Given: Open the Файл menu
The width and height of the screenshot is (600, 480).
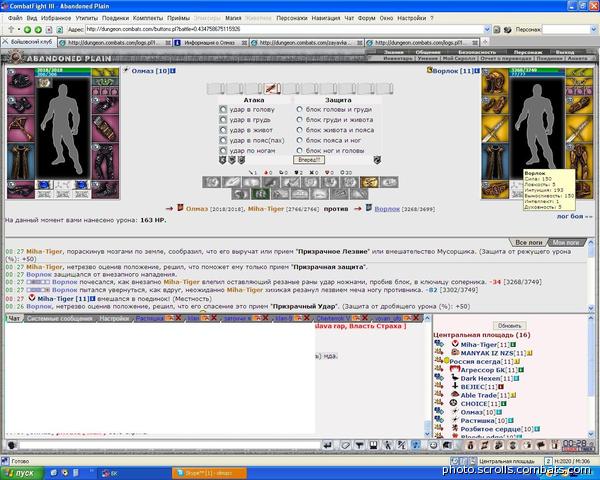Looking at the screenshot, I should pos(15,18).
